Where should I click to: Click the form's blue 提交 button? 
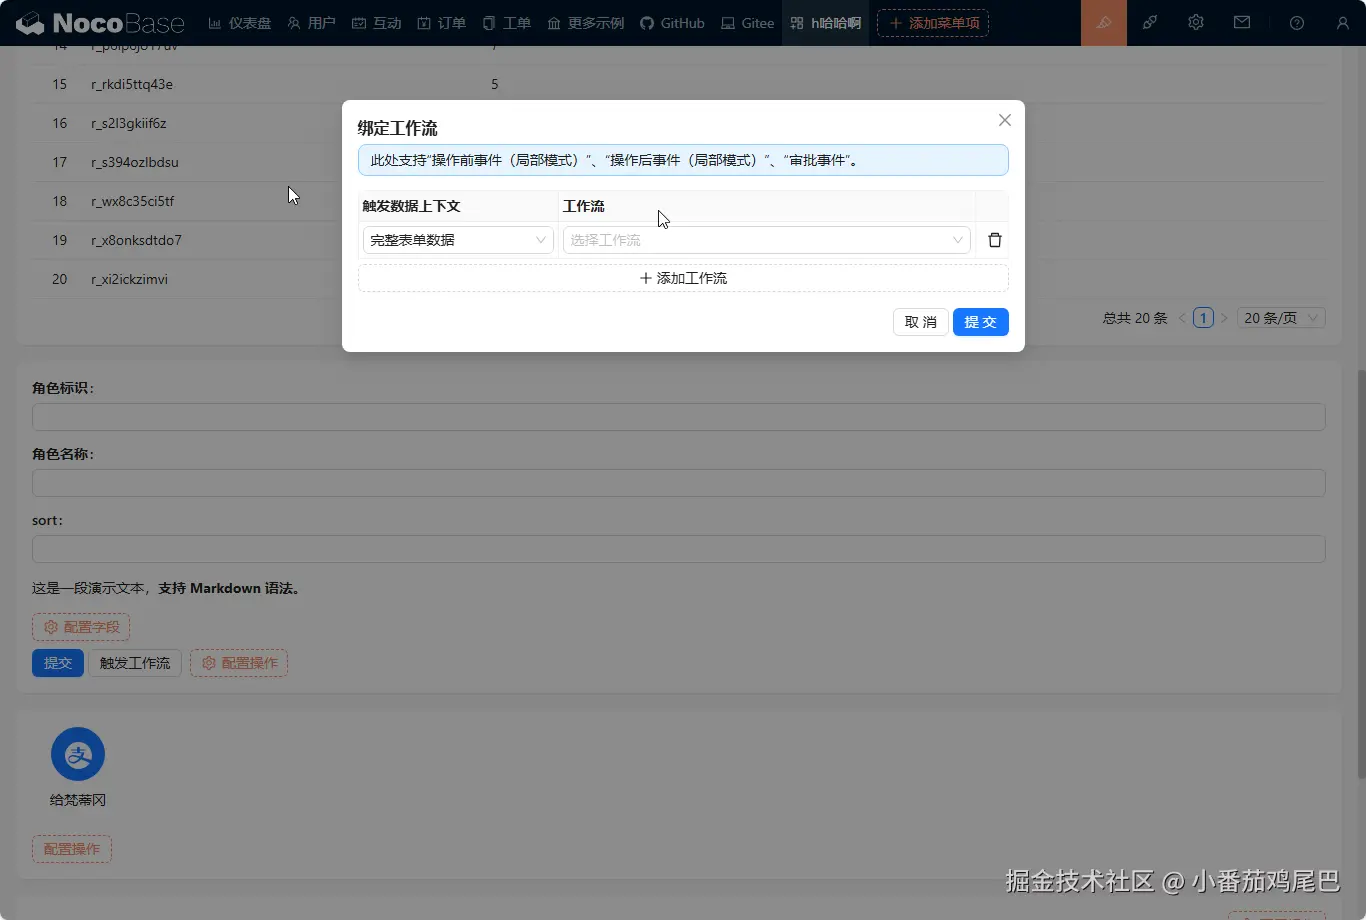pos(58,663)
